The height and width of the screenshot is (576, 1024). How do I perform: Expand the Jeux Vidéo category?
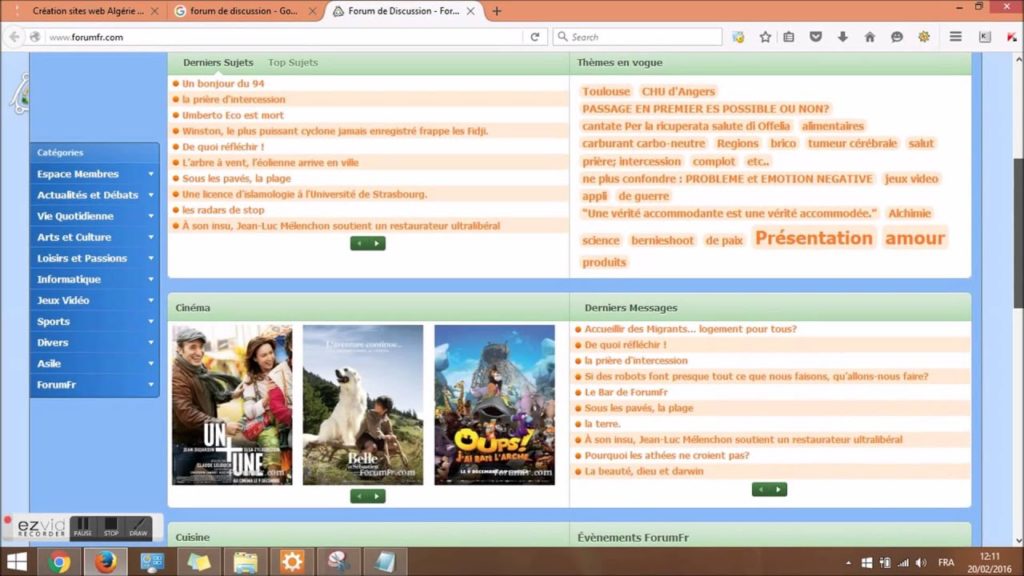coord(95,300)
